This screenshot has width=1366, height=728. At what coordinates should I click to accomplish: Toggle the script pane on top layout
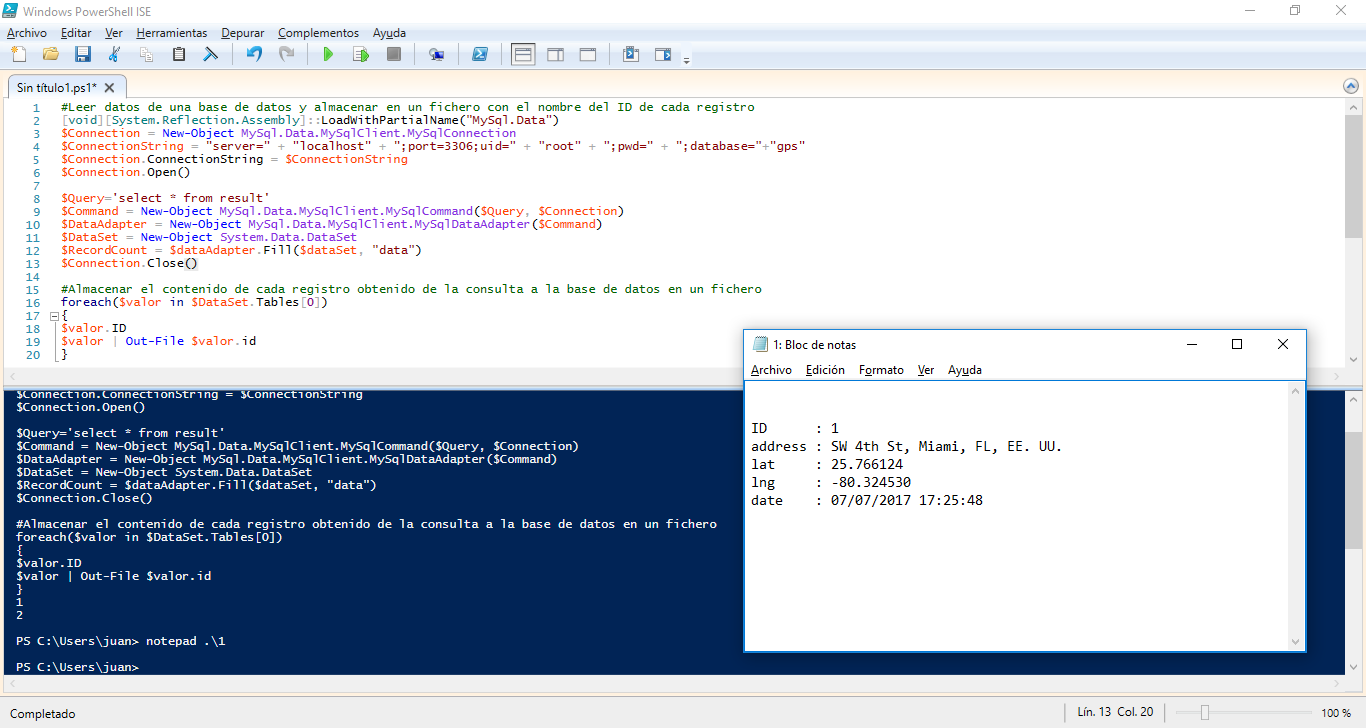click(523, 54)
